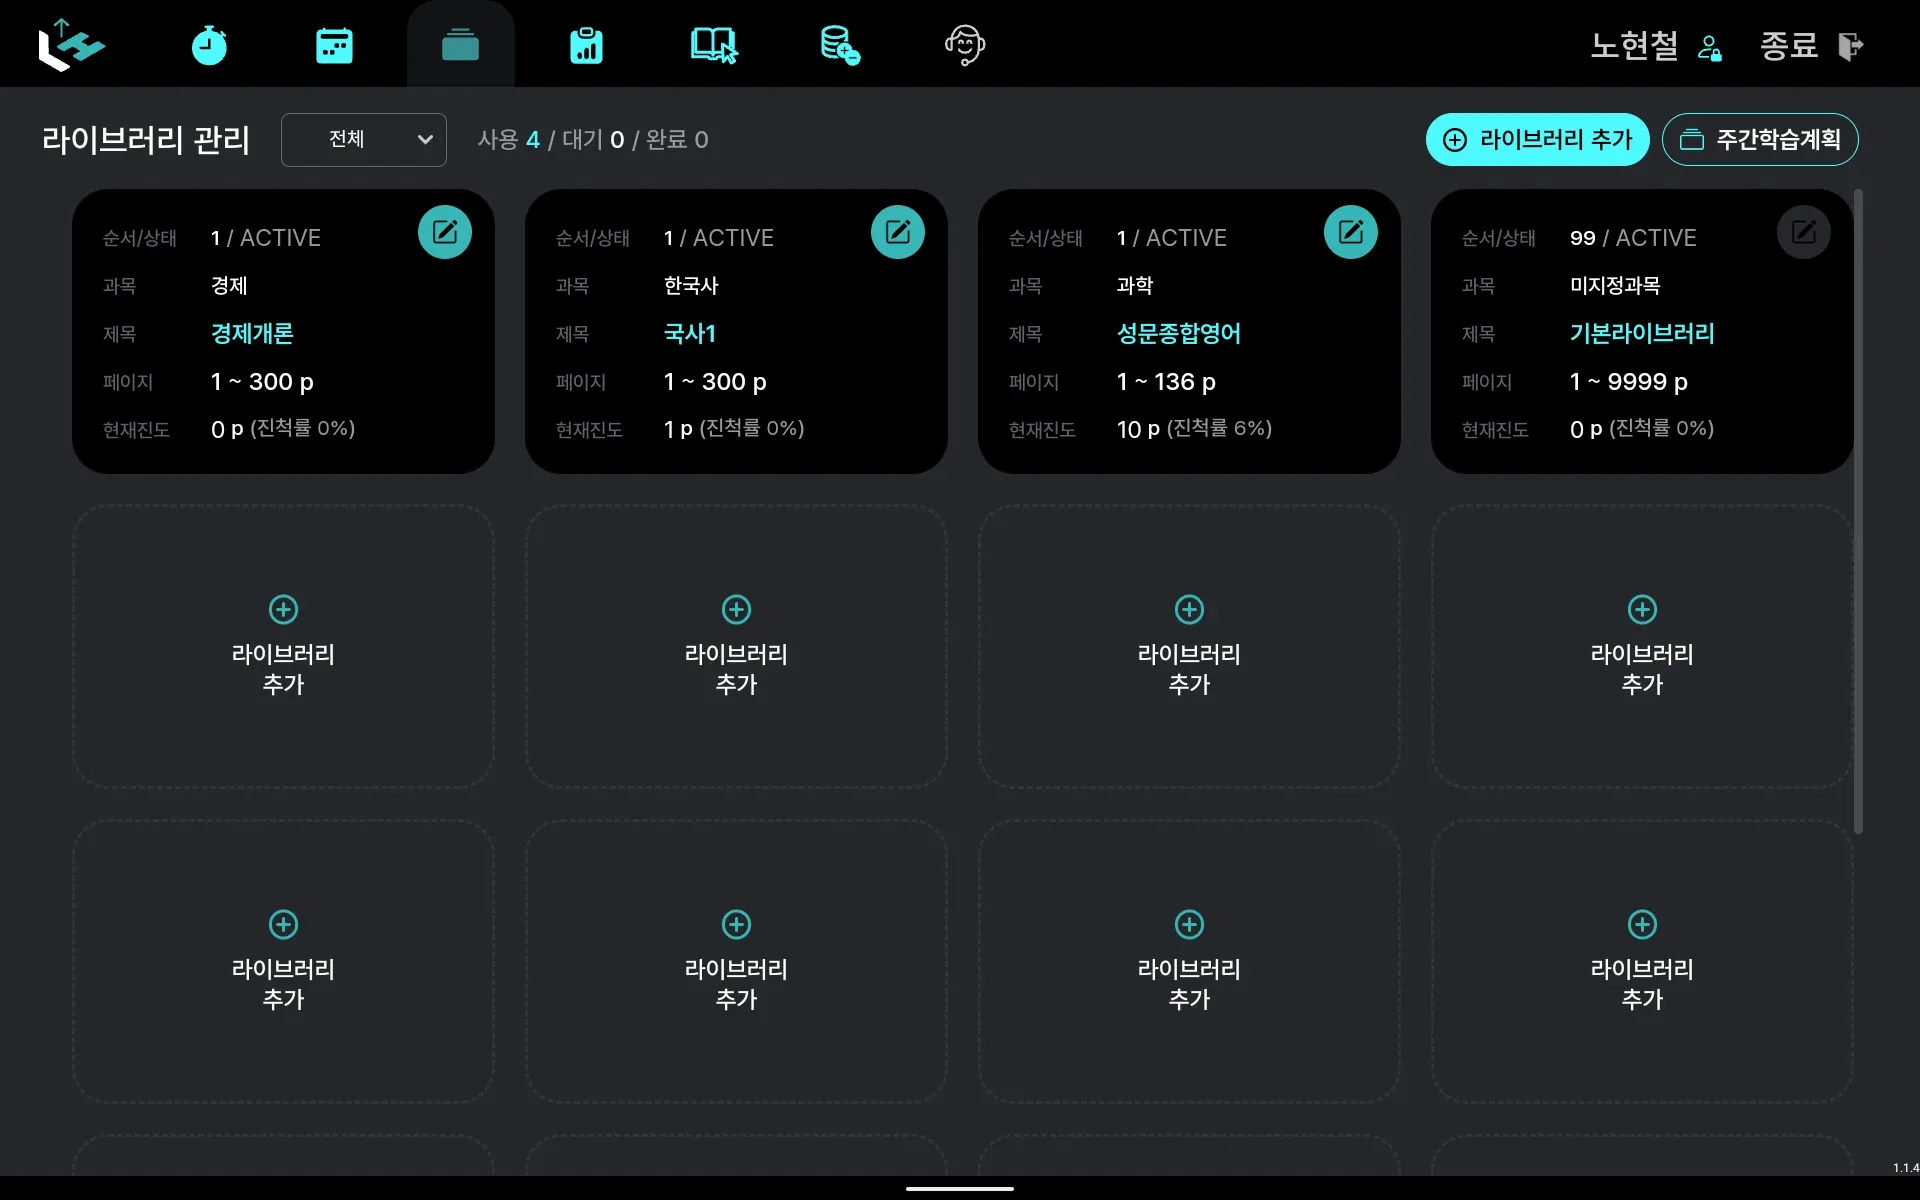
Task: Open user profile icon next to 노현철
Action: [x=1710, y=47]
